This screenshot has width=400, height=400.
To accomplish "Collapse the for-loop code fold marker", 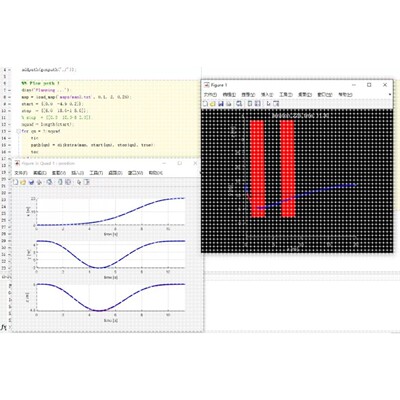I will coord(18,131).
